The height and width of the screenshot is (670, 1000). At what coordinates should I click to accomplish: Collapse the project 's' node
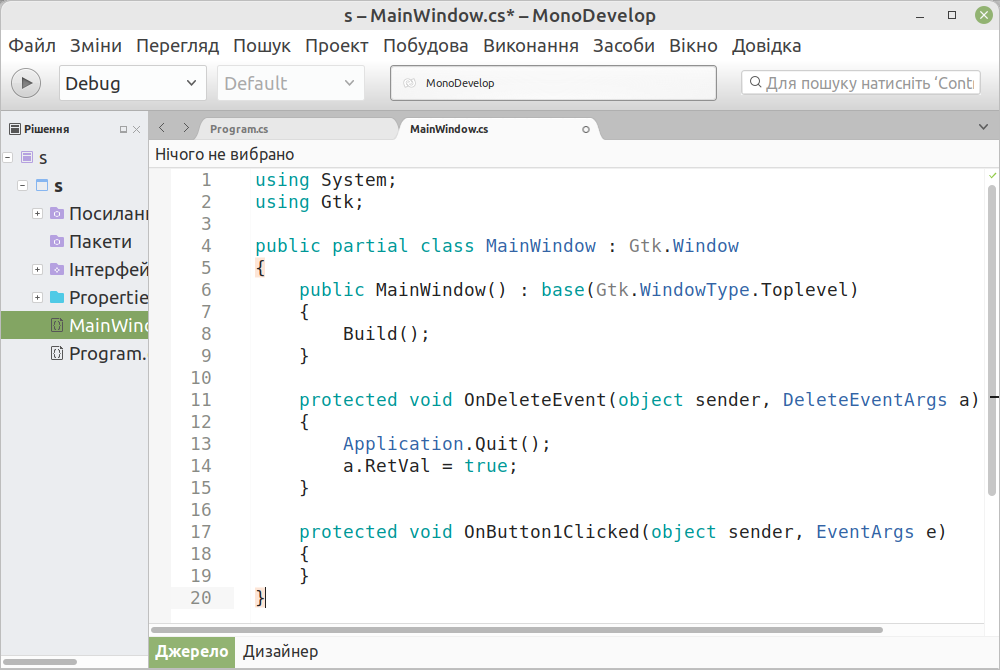point(22,185)
